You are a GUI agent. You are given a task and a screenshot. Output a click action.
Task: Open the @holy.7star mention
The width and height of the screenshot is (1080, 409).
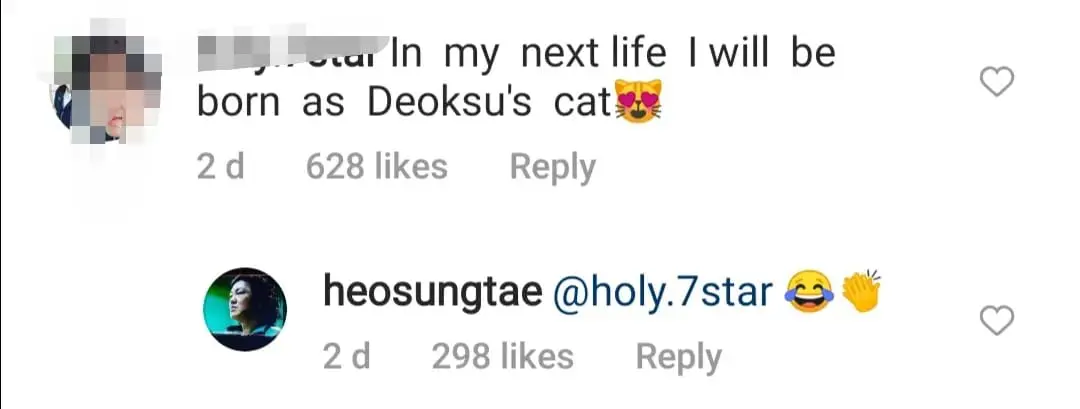coord(662,292)
